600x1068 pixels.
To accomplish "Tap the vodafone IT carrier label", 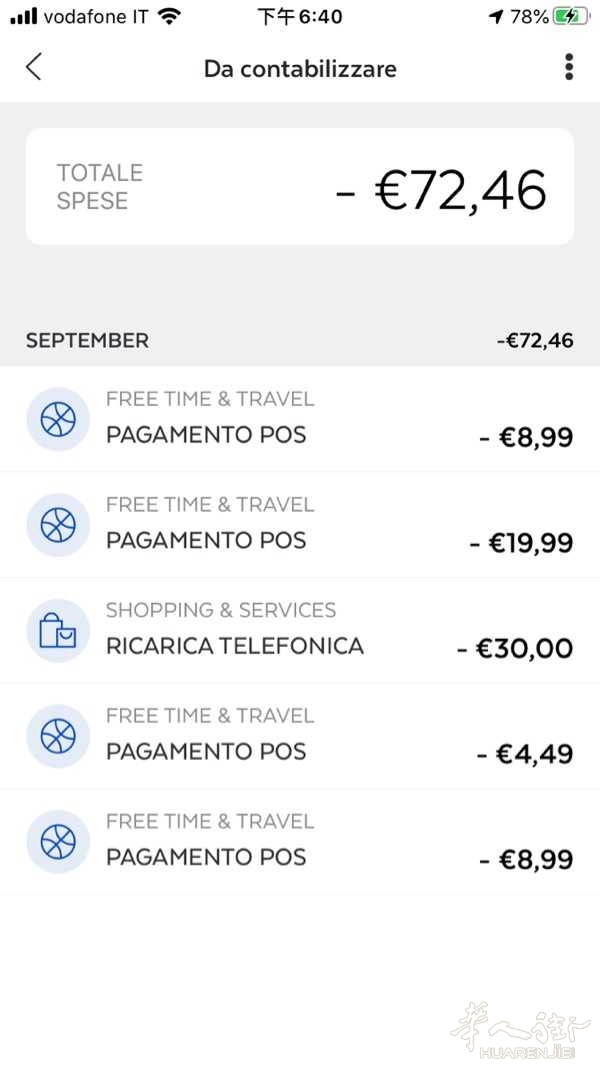I will tap(96, 17).
